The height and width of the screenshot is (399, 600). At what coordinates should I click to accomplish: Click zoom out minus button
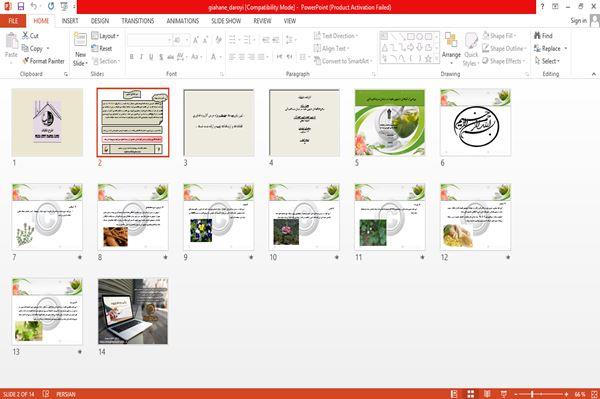click(515, 394)
